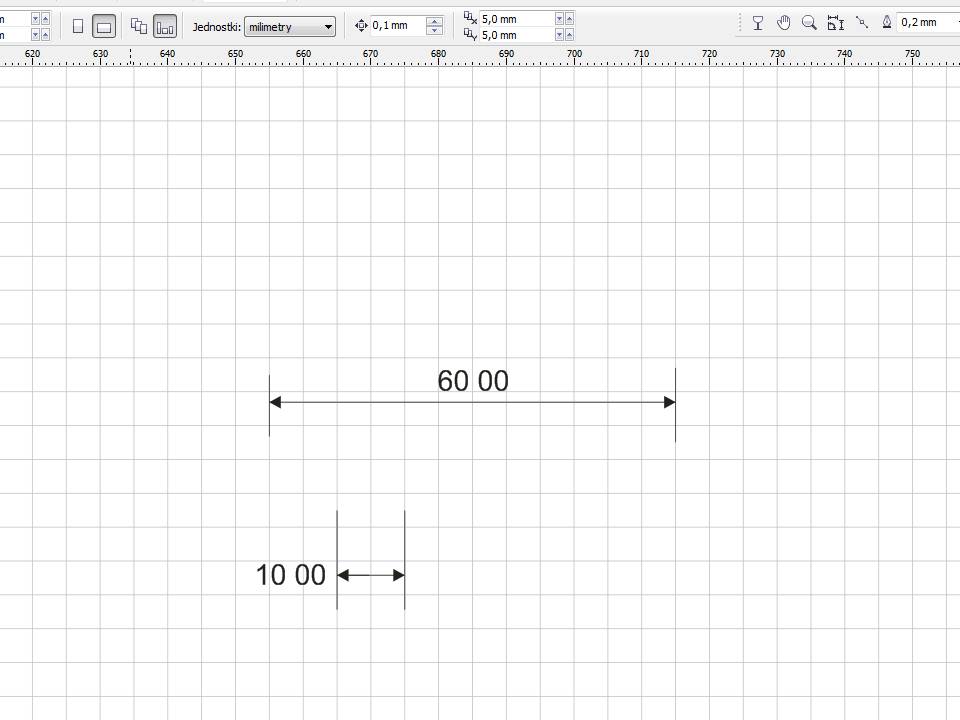The width and height of the screenshot is (960, 720).
Task: Click the outline pen nib icon
Action: point(887,23)
